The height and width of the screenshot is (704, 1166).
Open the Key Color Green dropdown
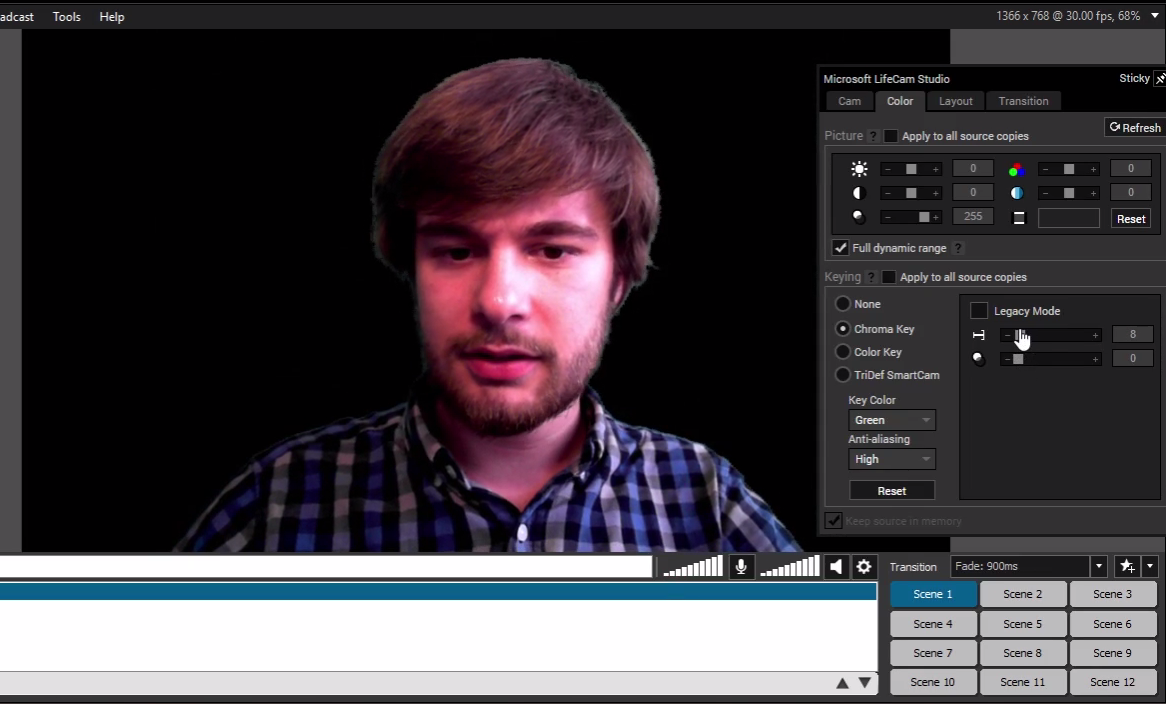point(891,420)
